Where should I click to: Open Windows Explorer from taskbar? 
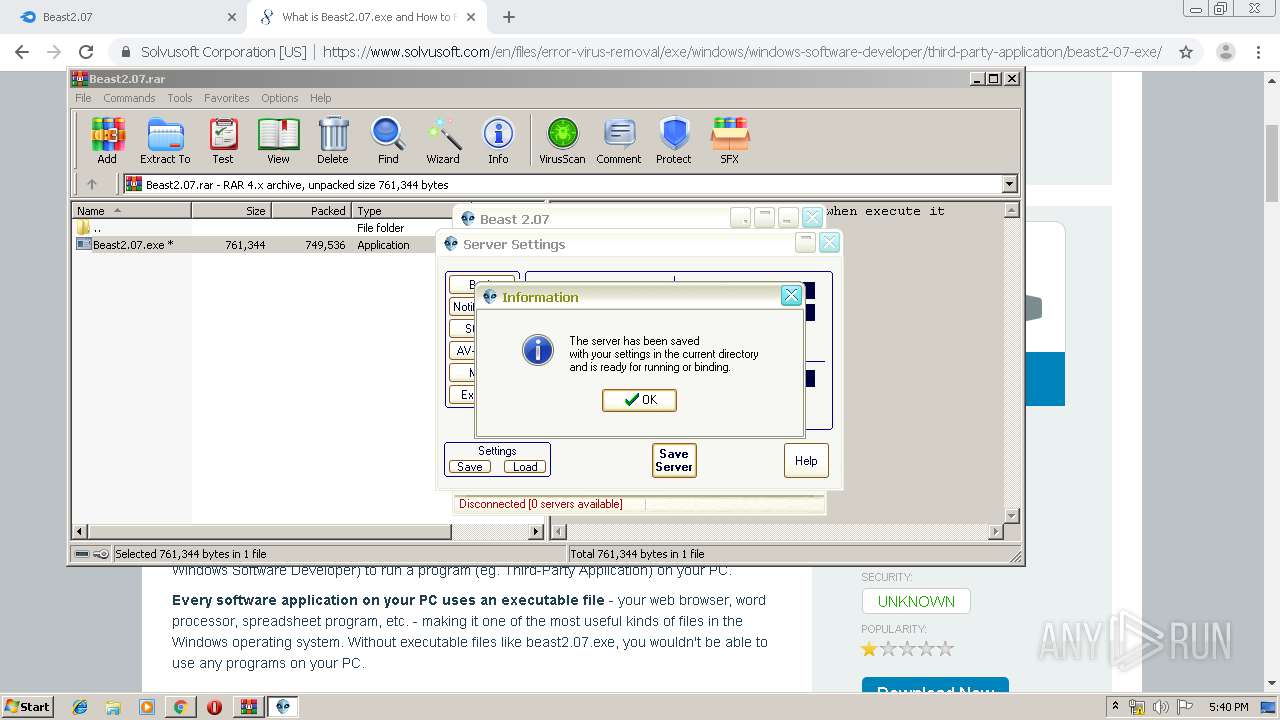pos(113,707)
